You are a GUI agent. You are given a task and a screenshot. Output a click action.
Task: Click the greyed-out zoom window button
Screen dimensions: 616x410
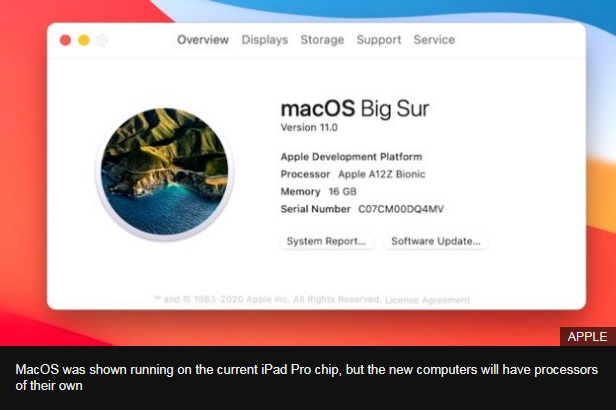click(x=102, y=40)
